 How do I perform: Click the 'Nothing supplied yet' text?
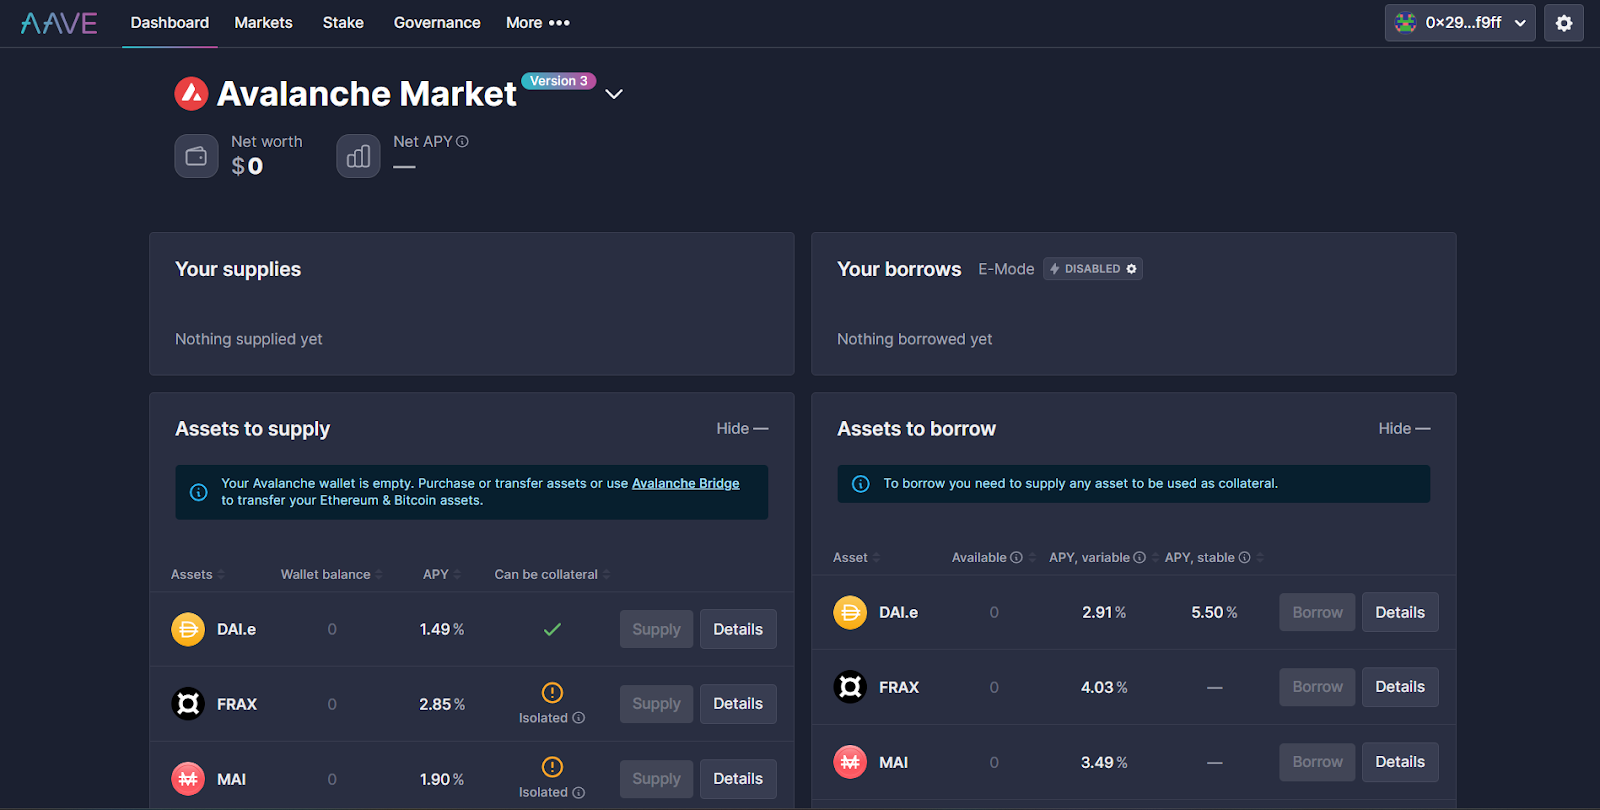(249, 339)
